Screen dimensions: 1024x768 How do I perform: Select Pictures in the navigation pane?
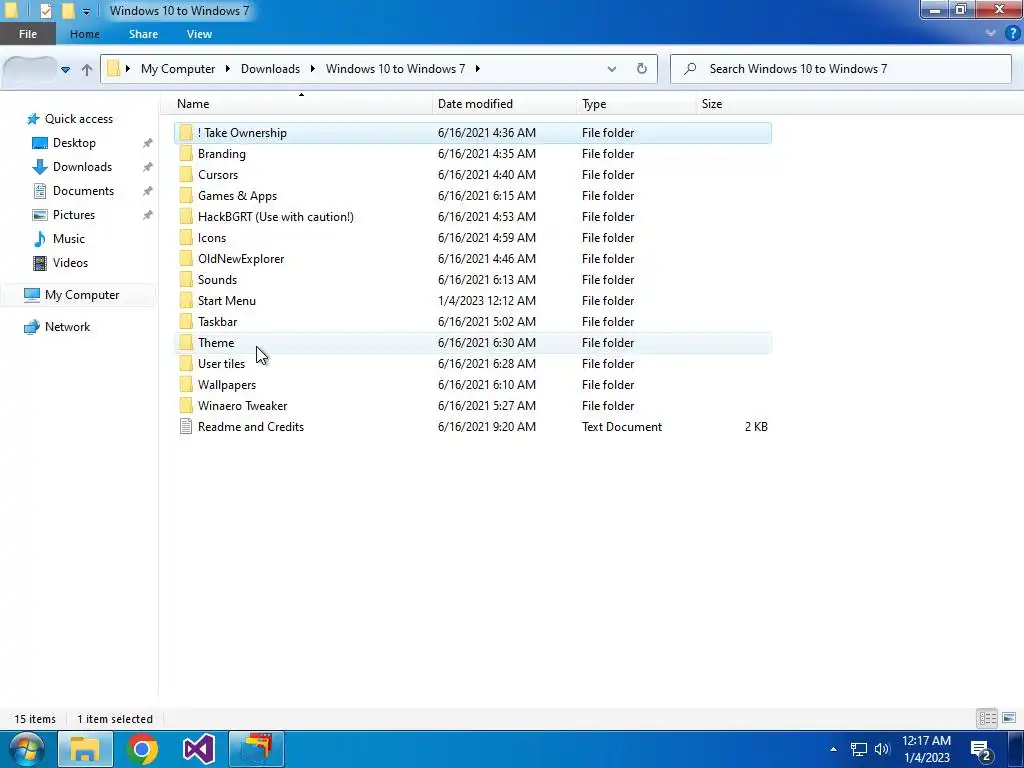click(x=74, y=215)
